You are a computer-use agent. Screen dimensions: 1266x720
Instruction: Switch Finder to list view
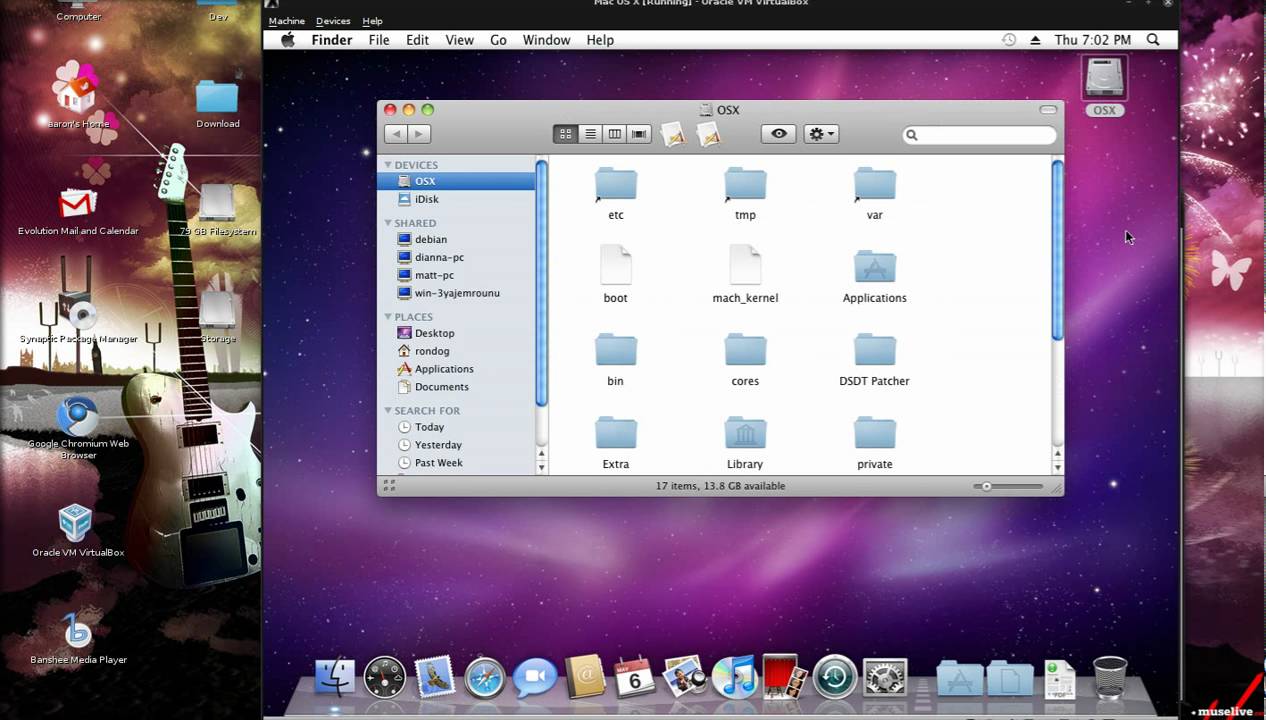pyautogui.click(x=590, y=134)
